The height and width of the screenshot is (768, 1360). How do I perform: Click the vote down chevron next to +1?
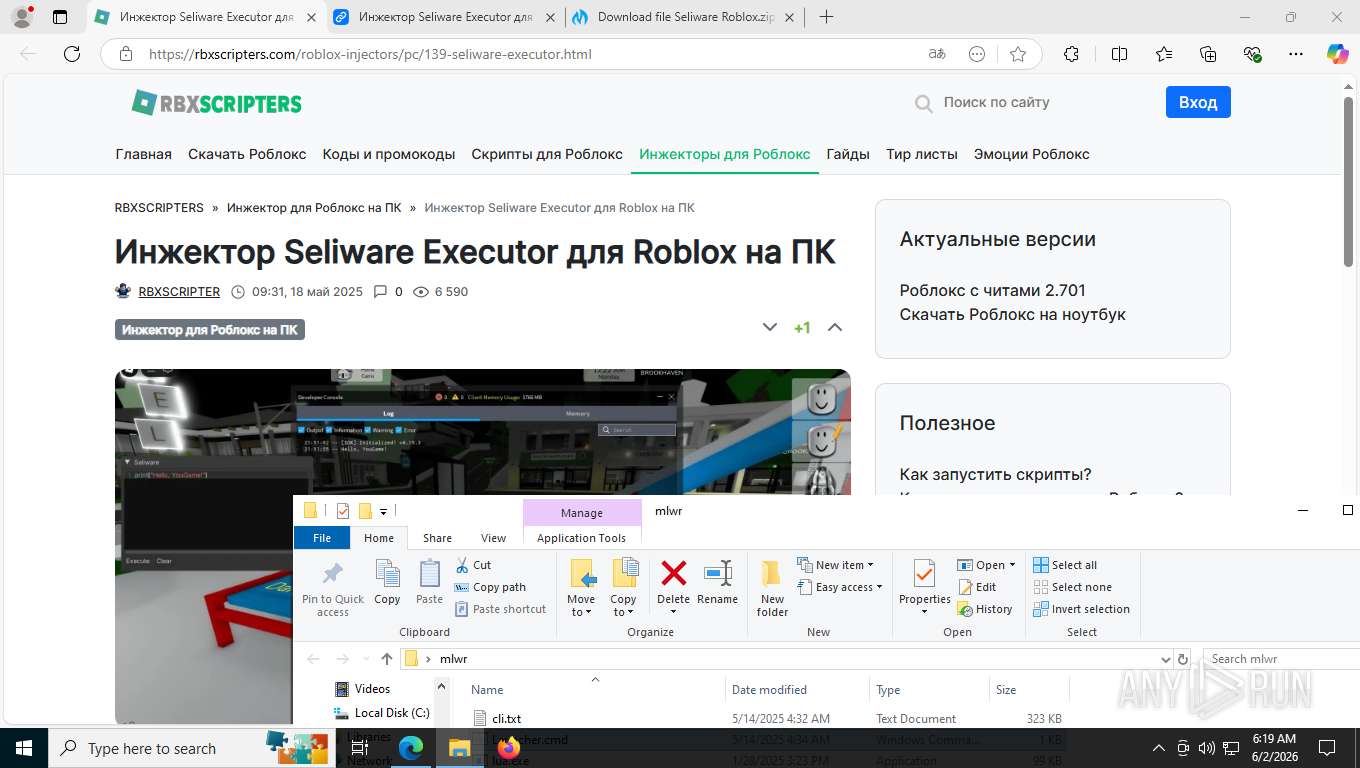point(770,327)
